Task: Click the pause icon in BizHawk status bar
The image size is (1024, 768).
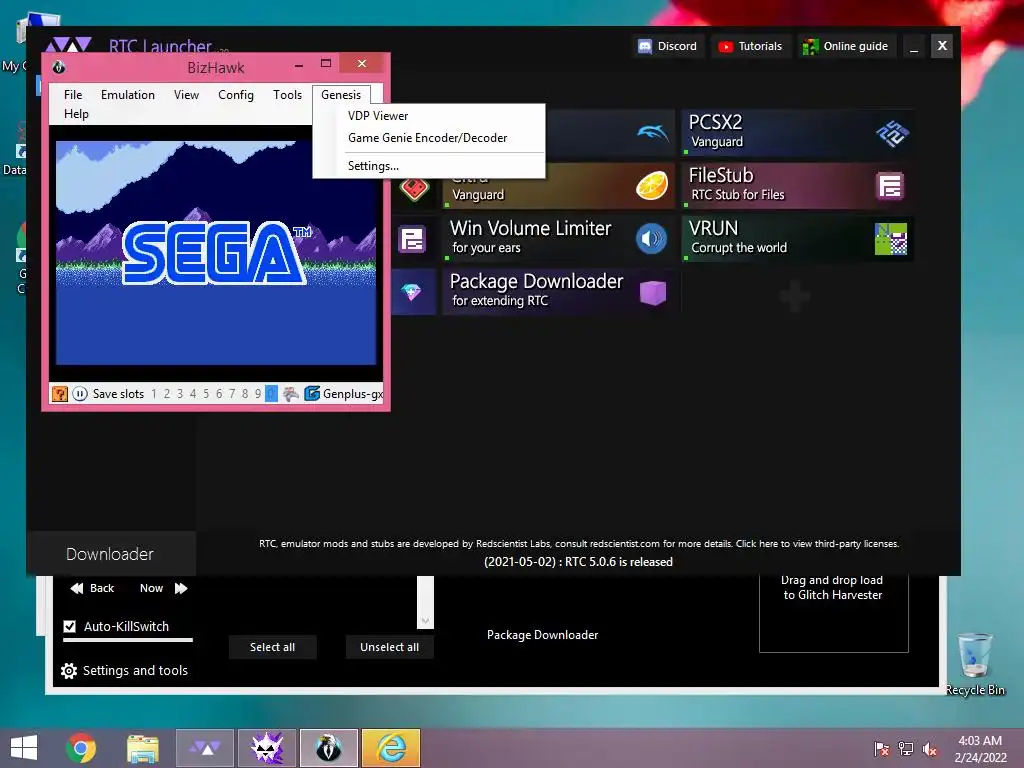Action: pos(80,394)
